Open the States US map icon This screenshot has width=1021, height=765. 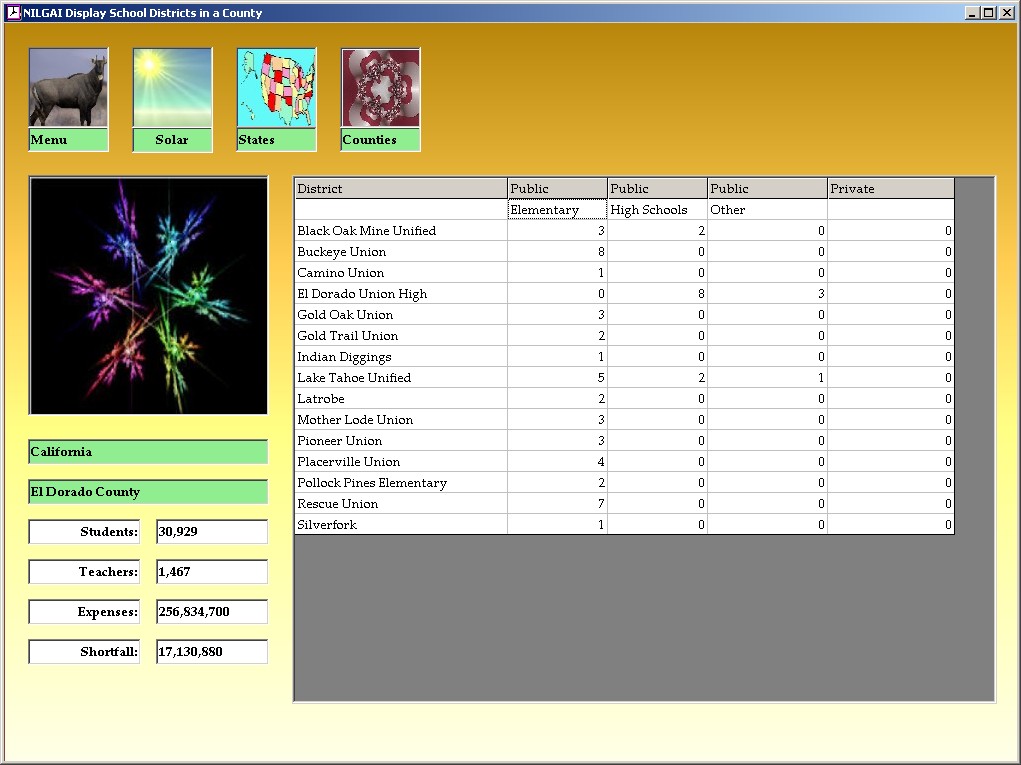click(x=276, y=88)
